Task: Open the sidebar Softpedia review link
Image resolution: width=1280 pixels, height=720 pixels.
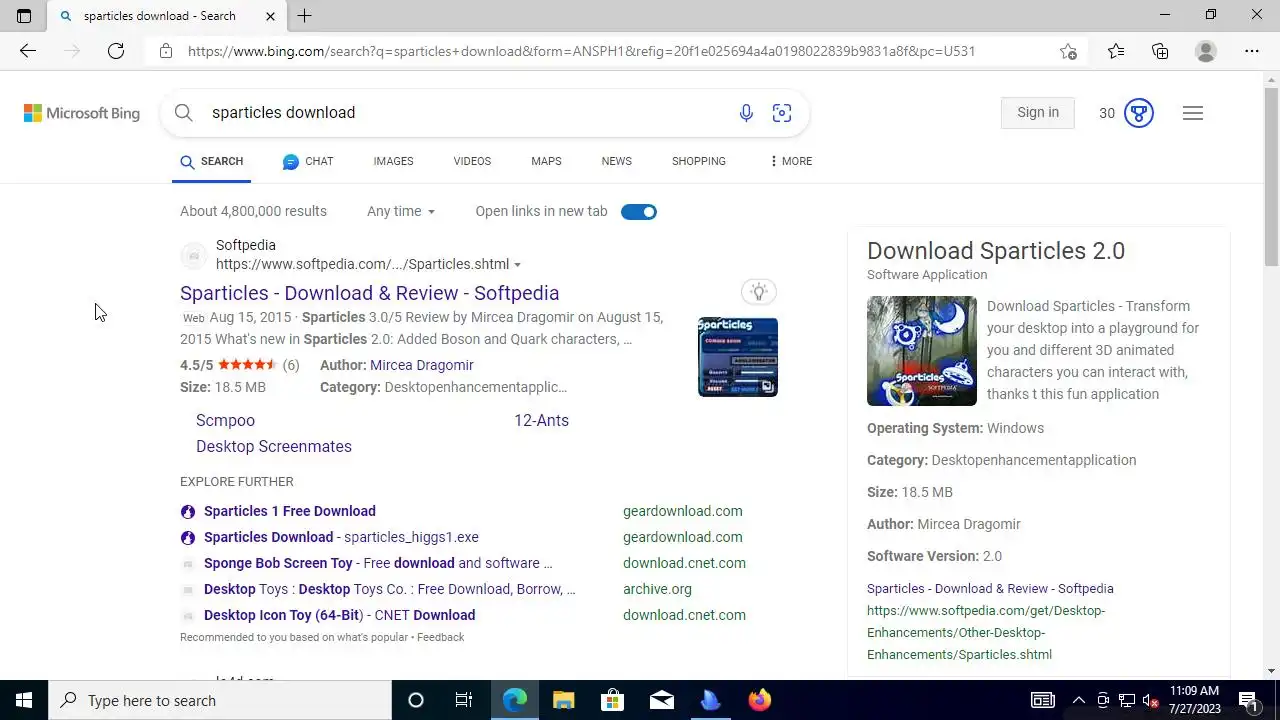Action: pos(990,589)
